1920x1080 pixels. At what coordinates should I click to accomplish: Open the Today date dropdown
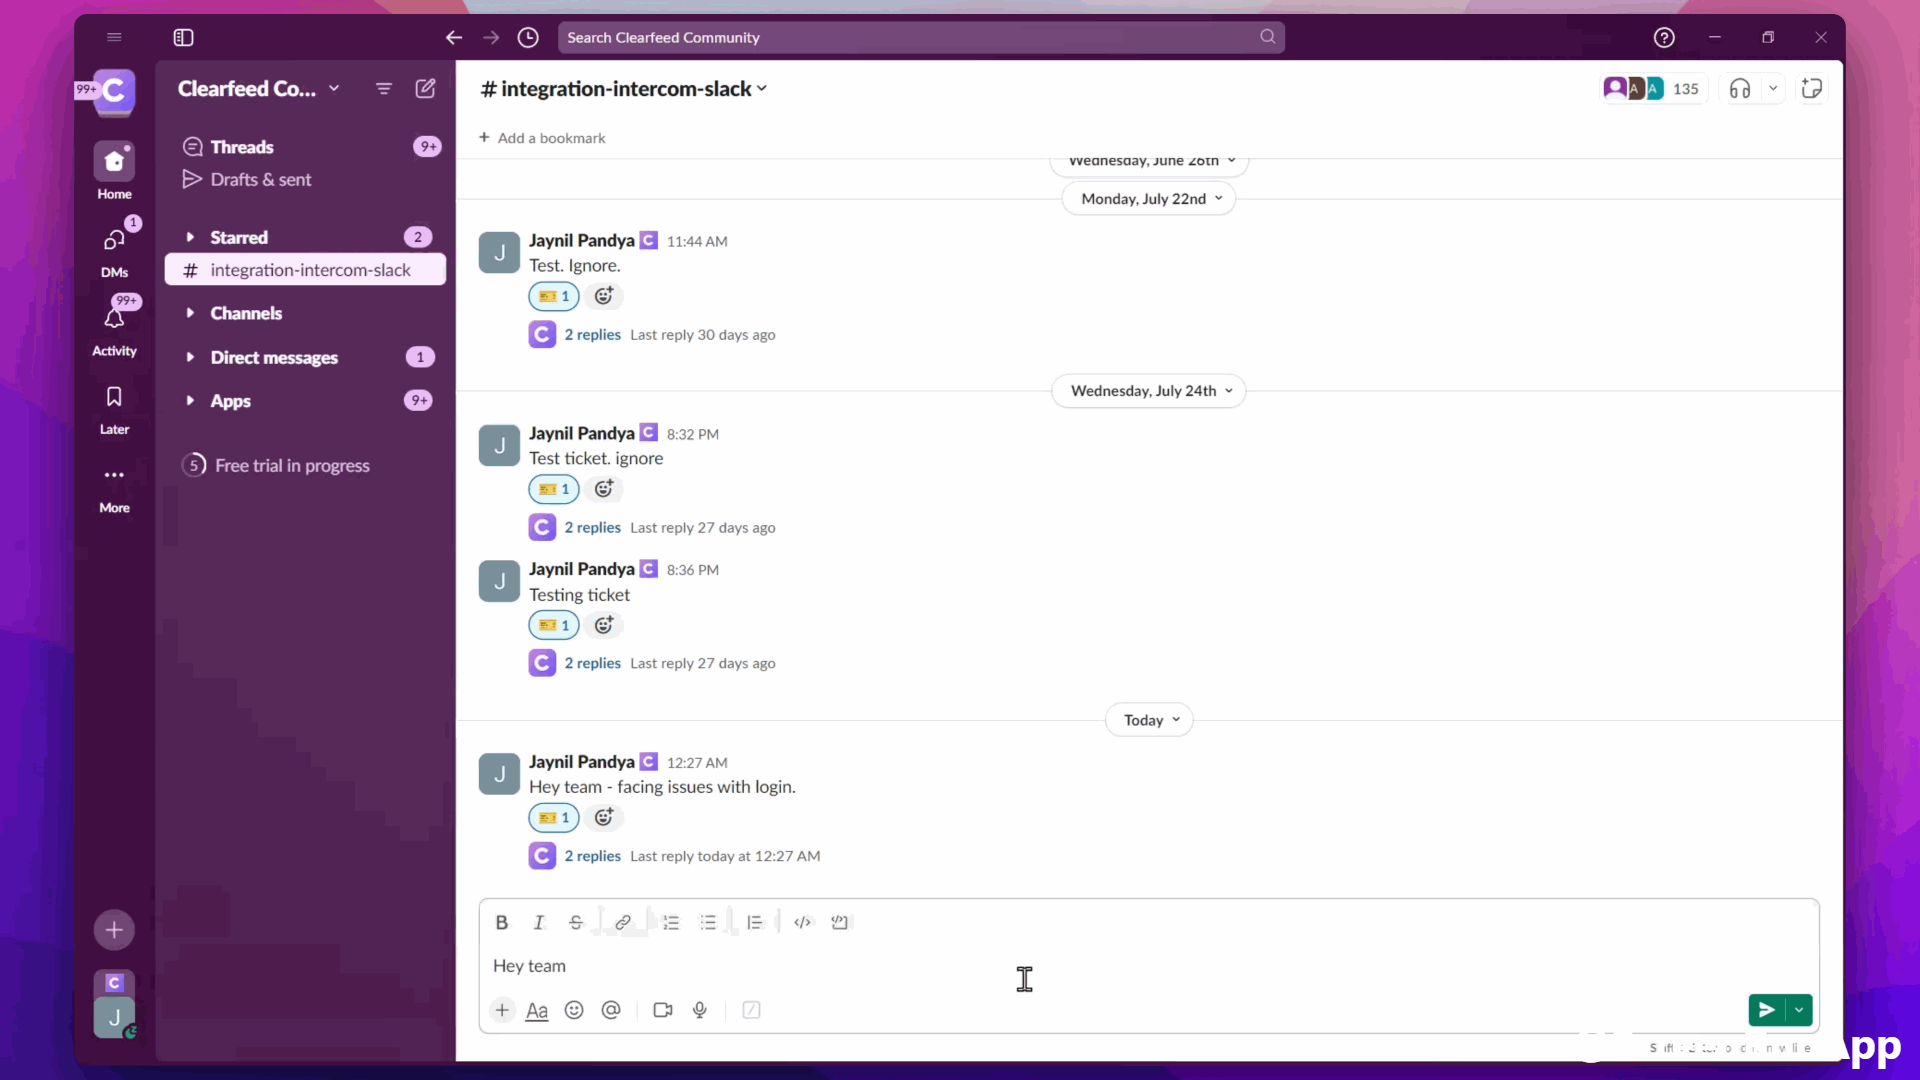click(x=1150, y=720)
